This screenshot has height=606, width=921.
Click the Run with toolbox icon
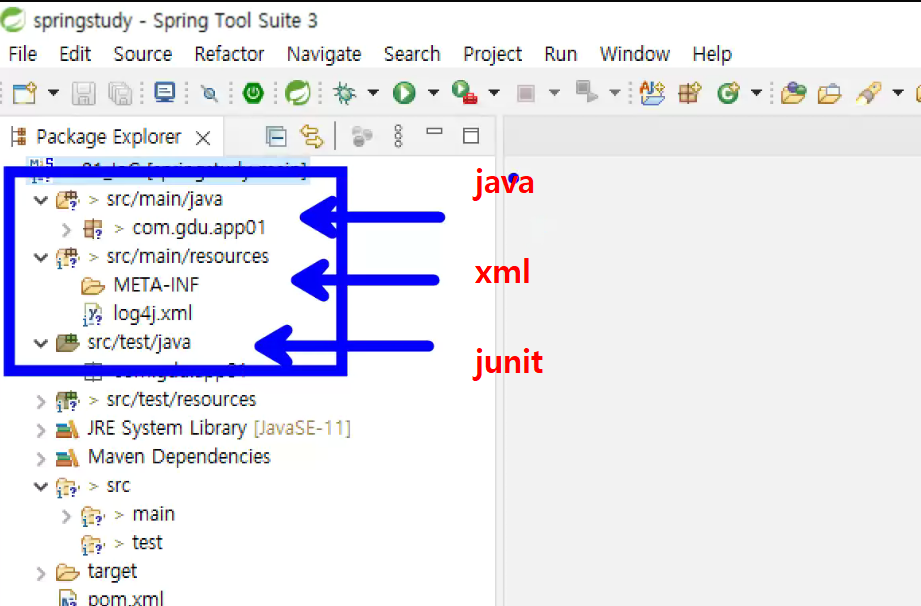click(465, 93)
